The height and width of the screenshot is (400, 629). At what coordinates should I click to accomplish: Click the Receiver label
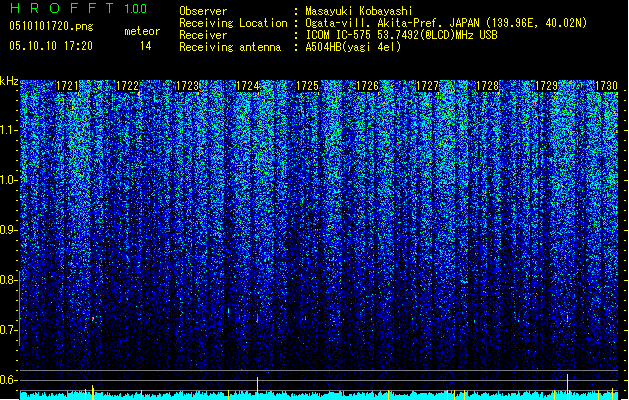203,35
